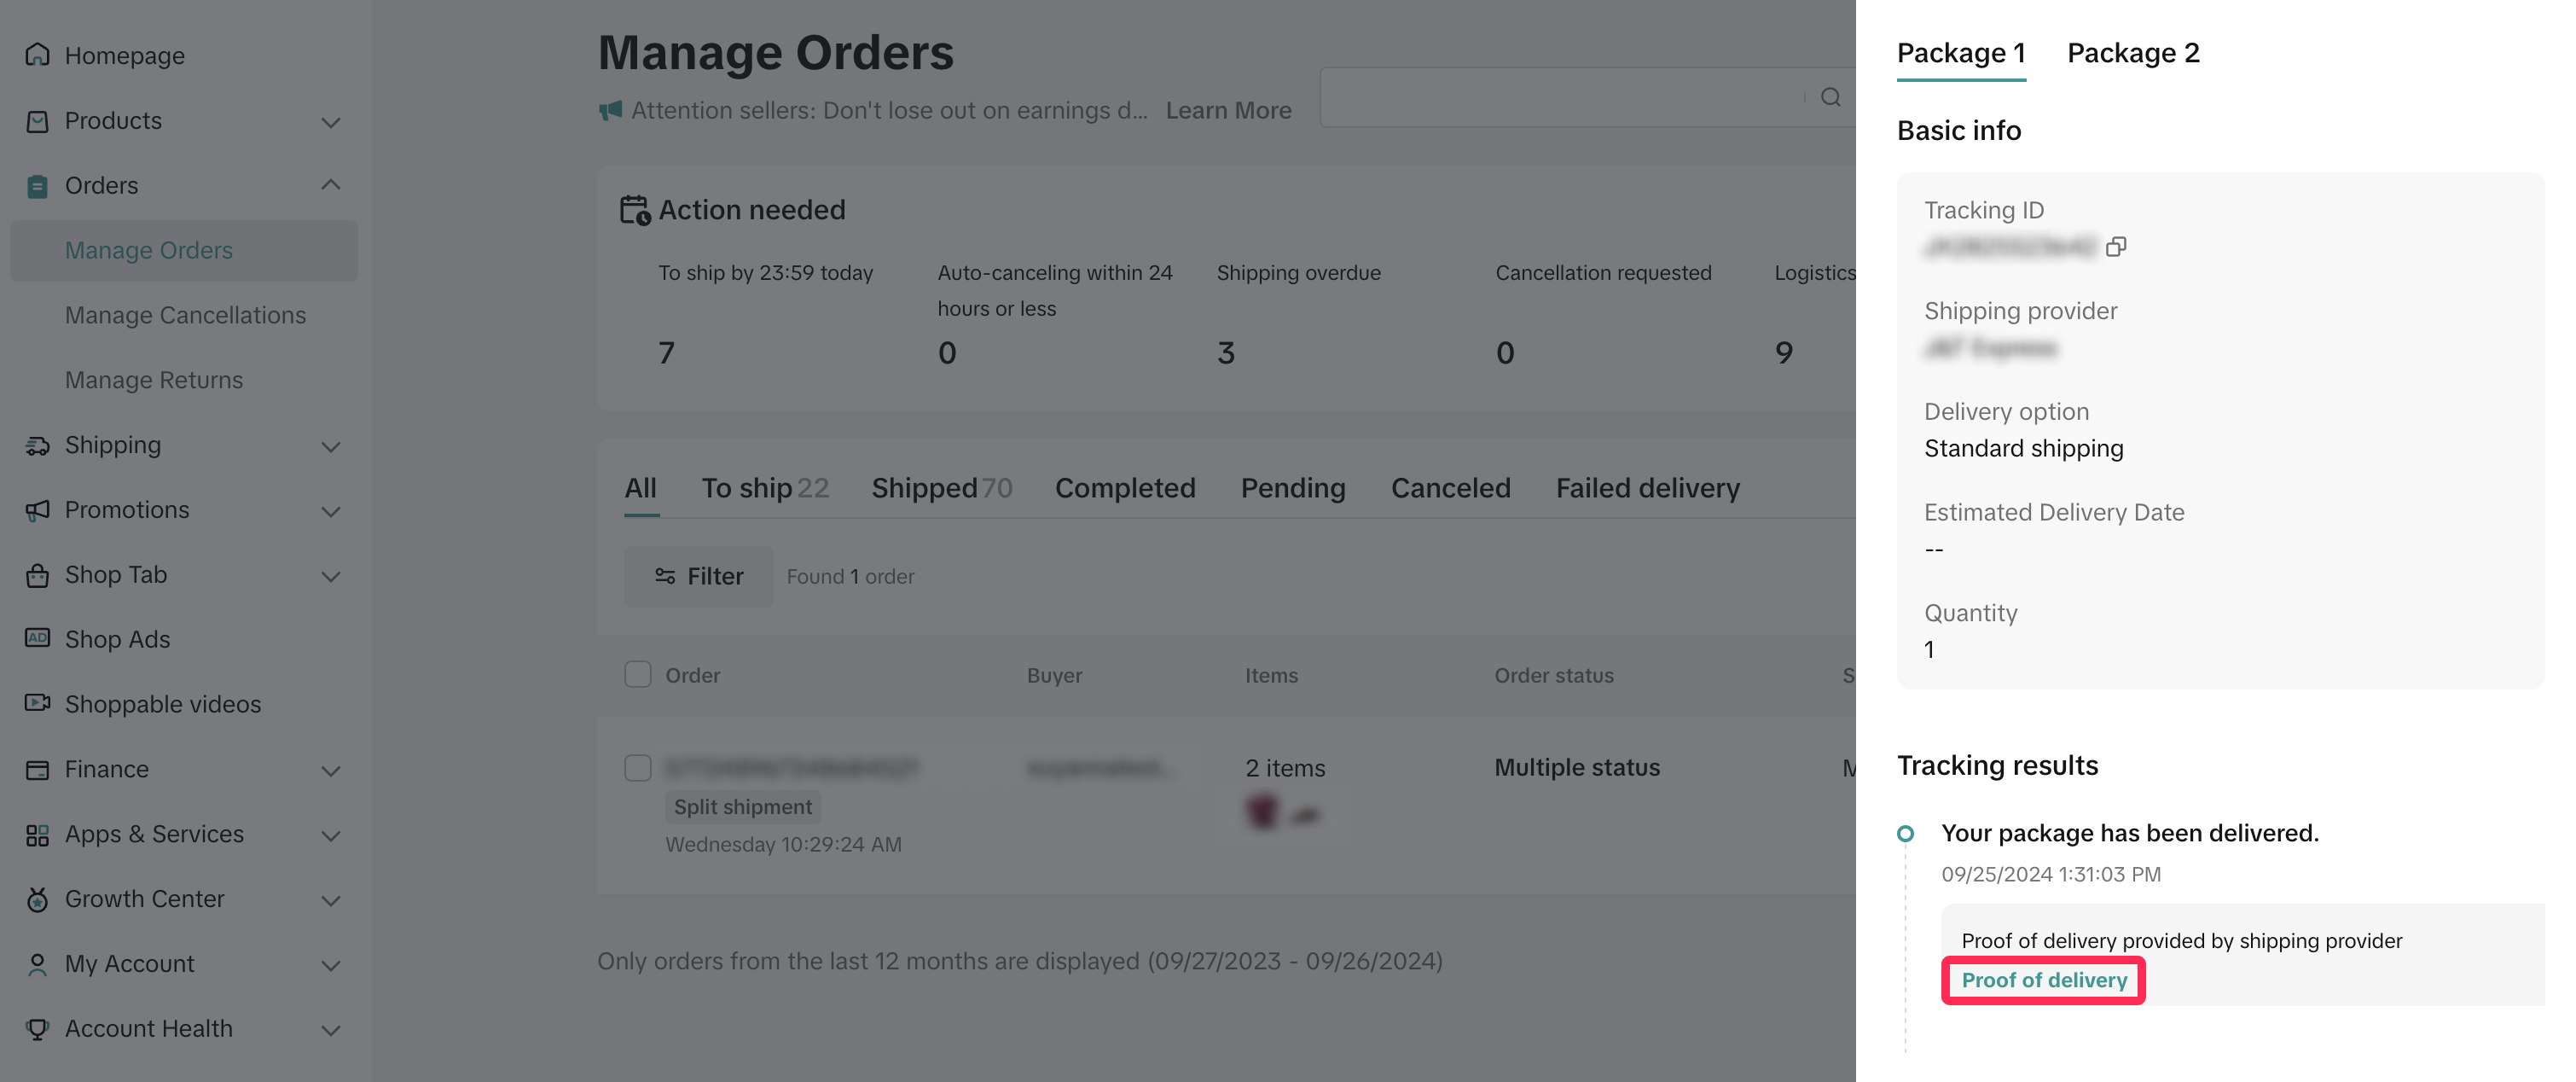Click the Homepage house icon
The image size is (2576, 1082).
(37, 55)
